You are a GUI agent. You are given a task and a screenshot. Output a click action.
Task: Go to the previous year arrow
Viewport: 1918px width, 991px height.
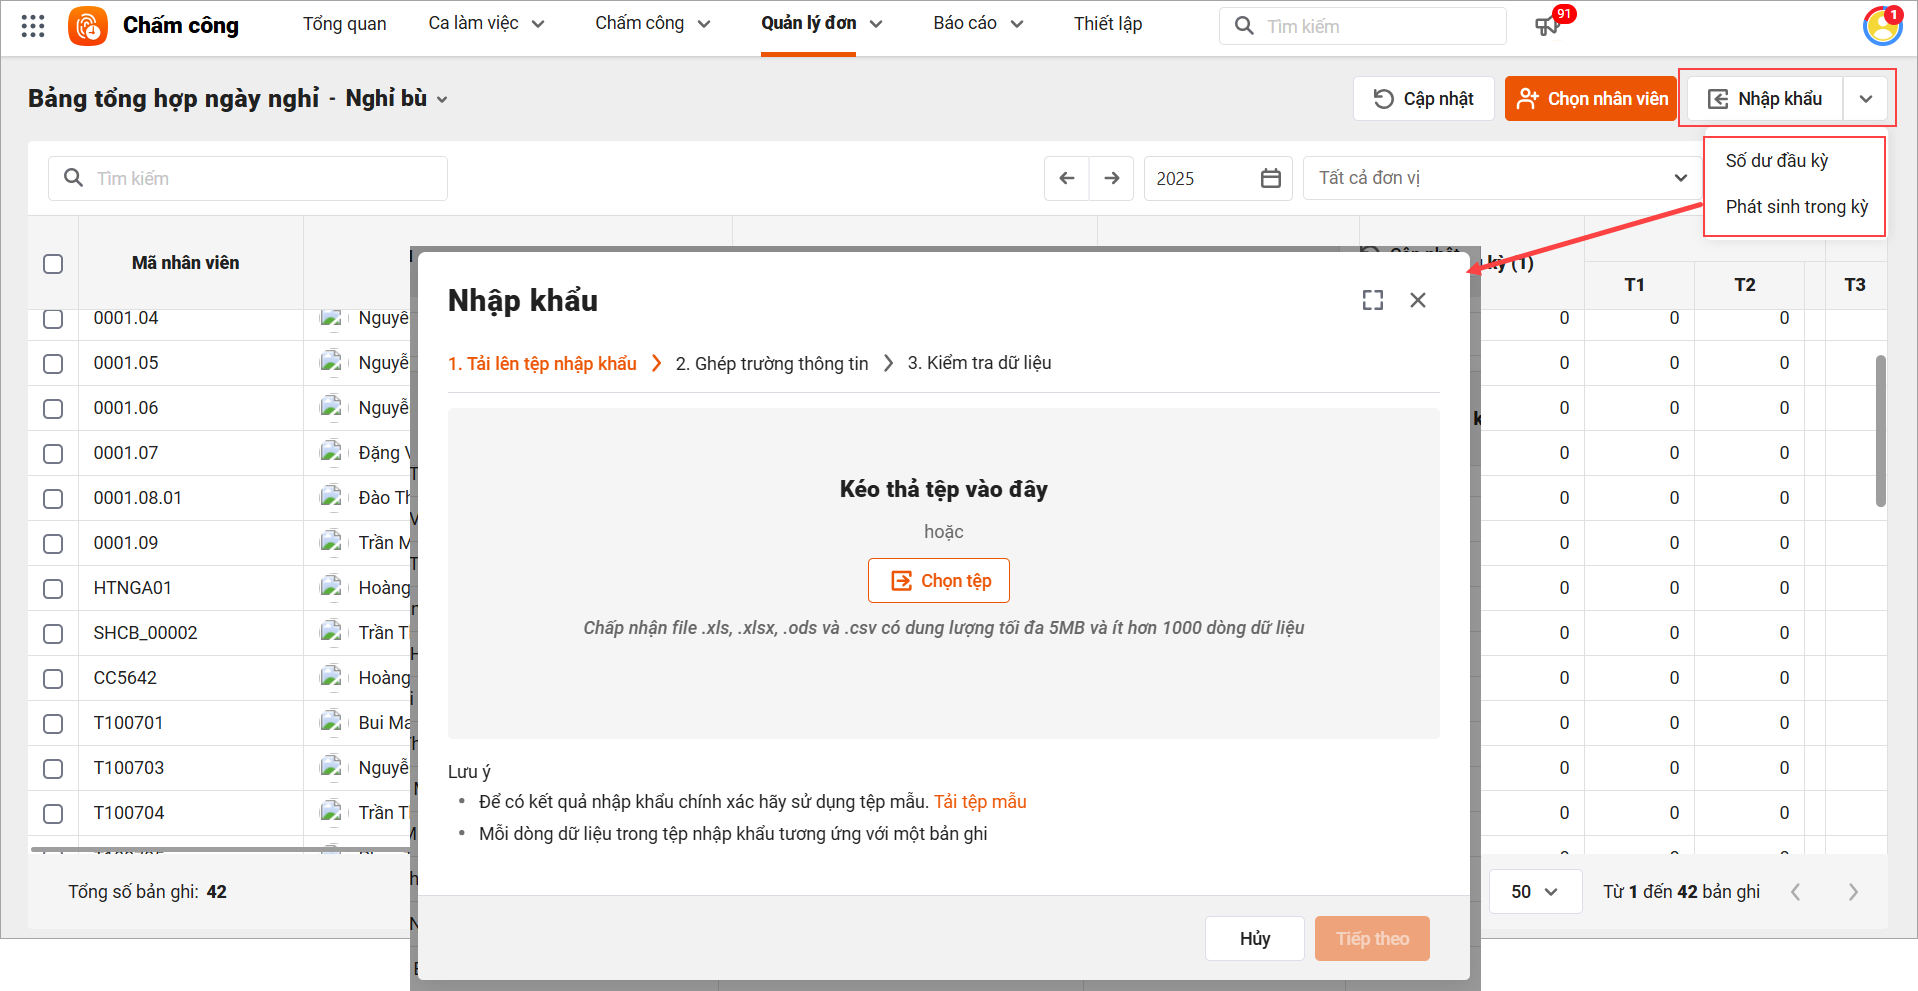pyautogui.click(x=1067, y=178)
